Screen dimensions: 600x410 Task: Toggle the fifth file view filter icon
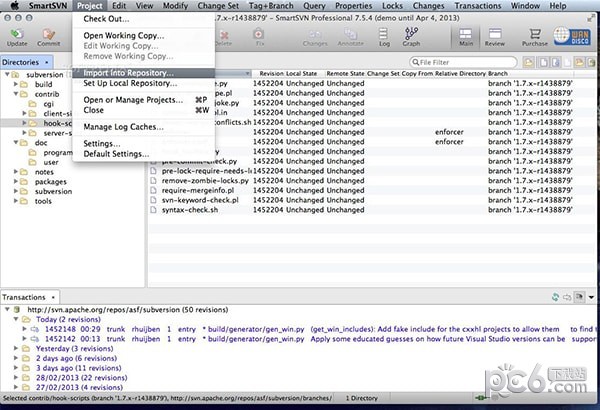(x=579, y=62)
